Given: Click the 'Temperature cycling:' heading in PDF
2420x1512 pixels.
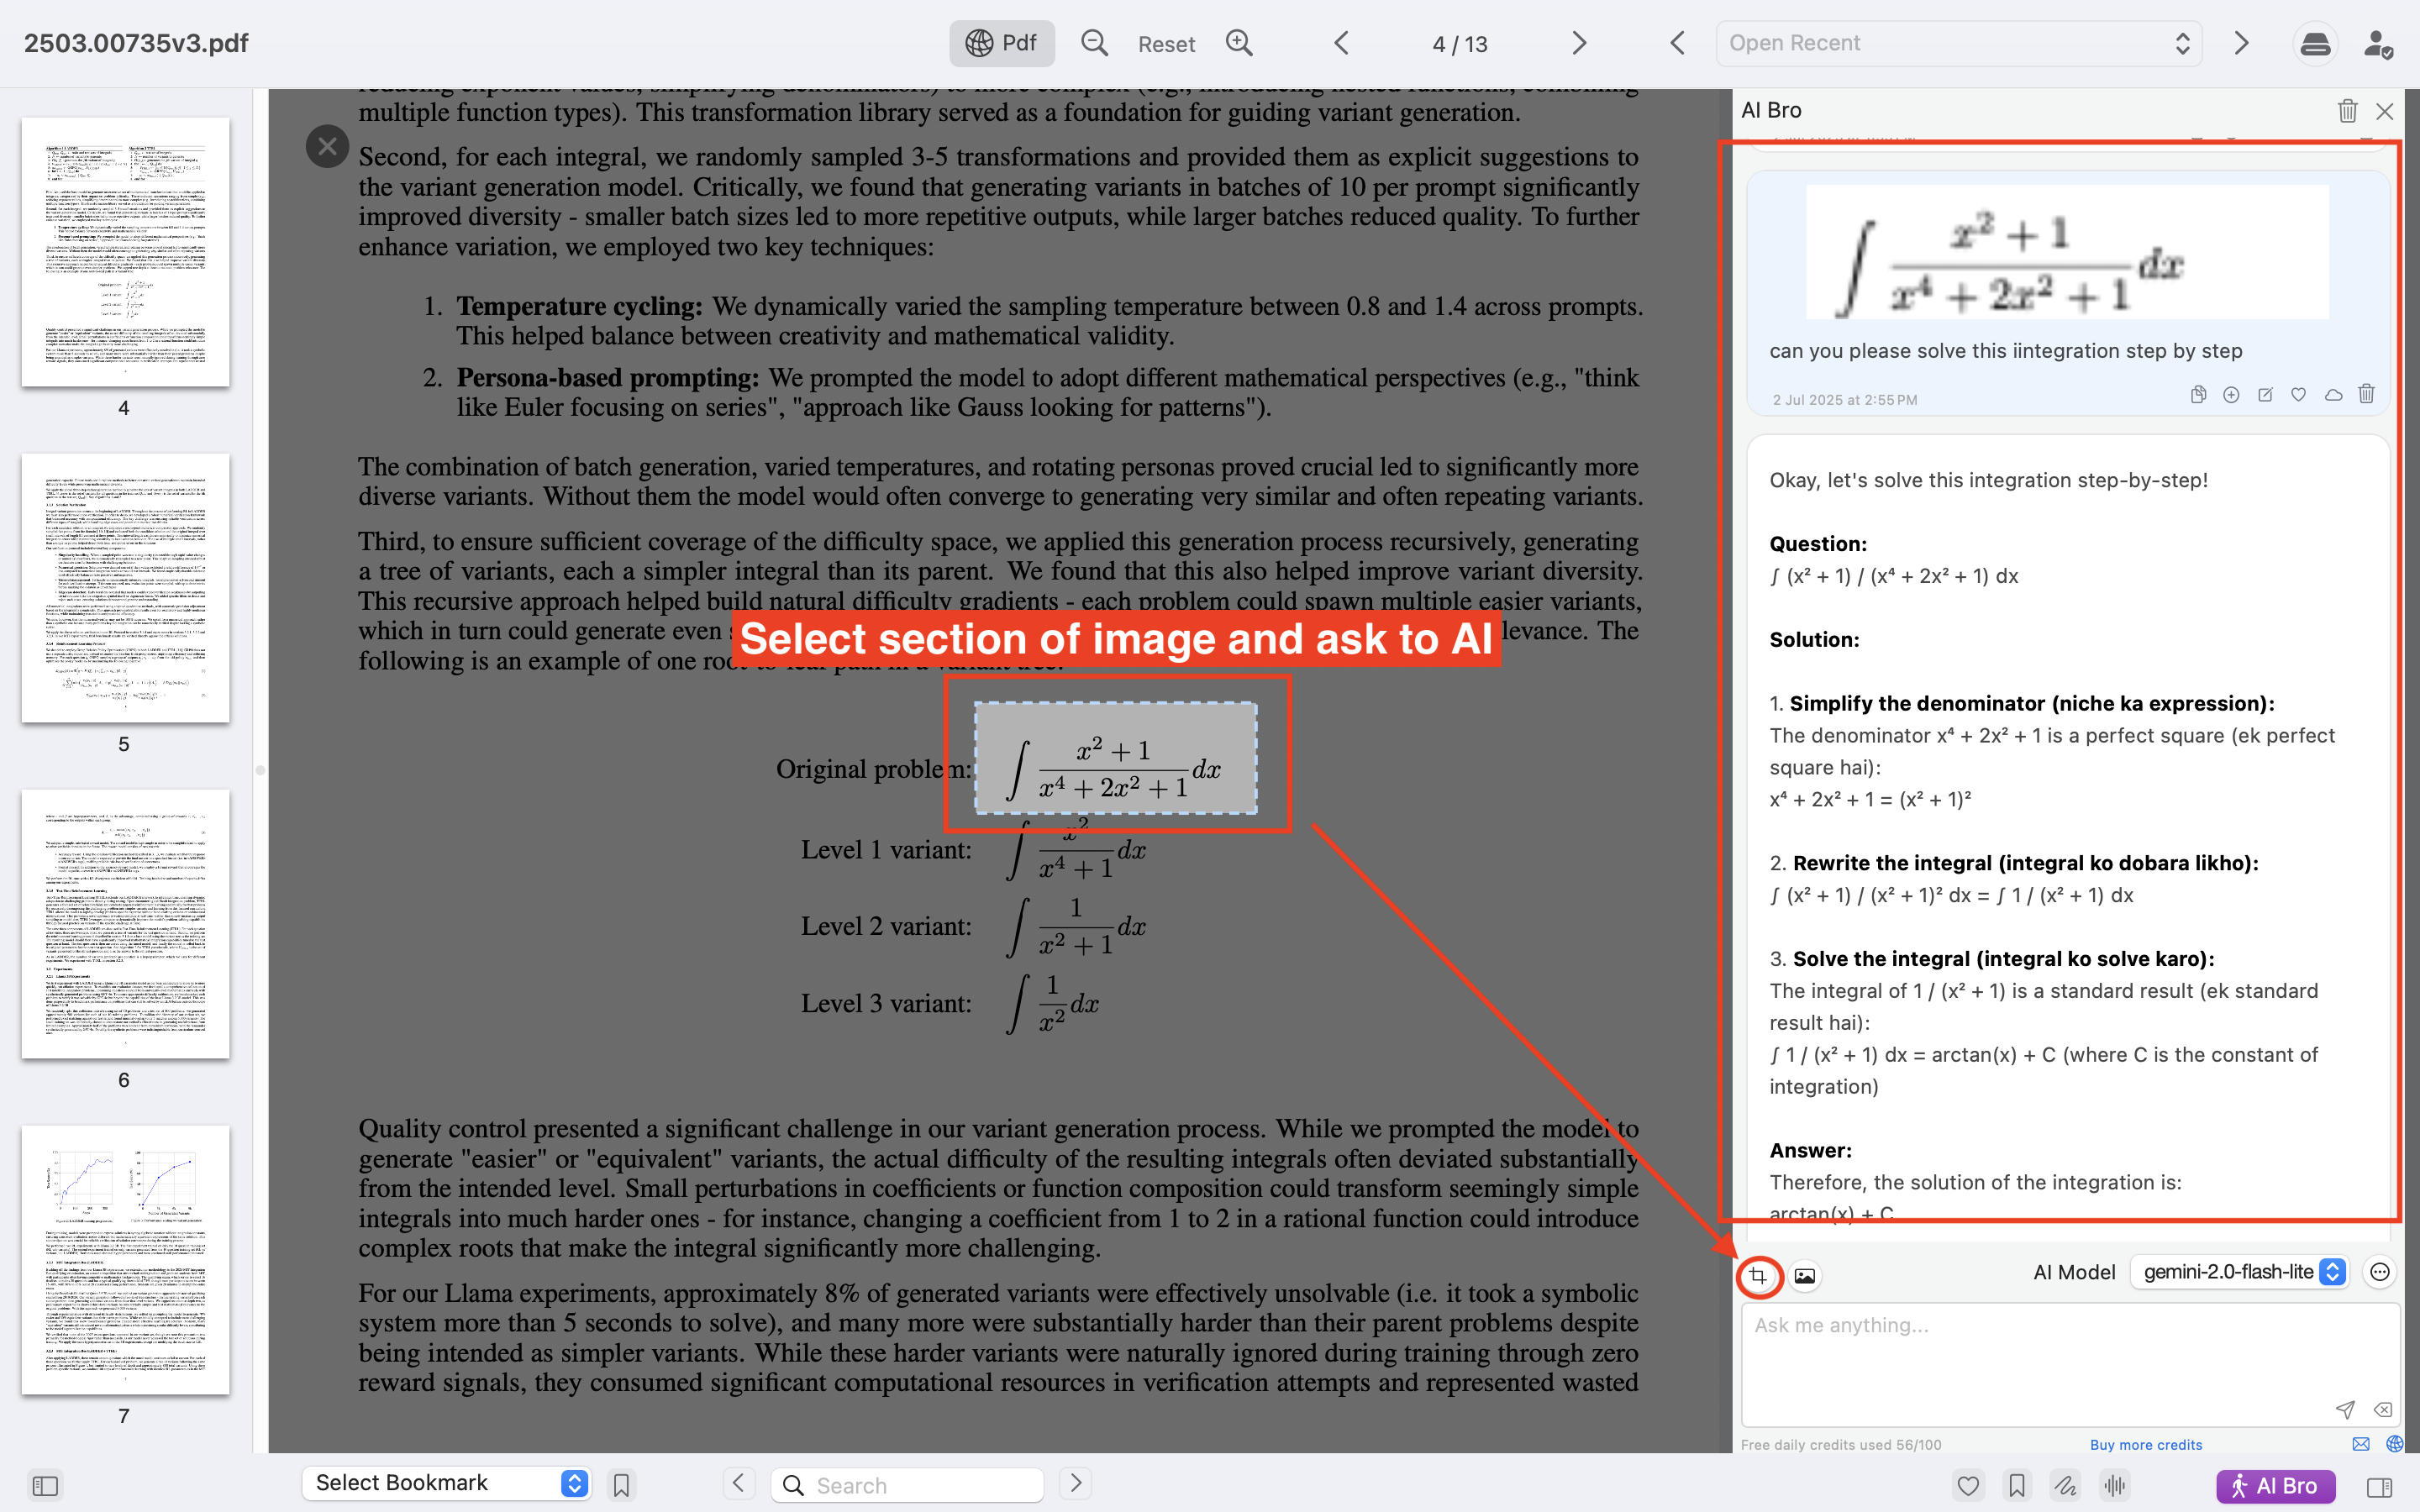Looking at the screenshot, I should pos(580,306).
